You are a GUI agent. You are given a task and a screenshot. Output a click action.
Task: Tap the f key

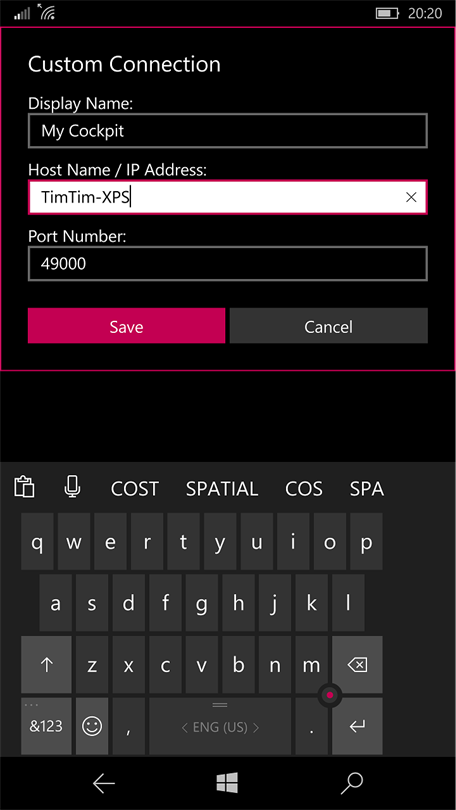[x=165, y=603]
